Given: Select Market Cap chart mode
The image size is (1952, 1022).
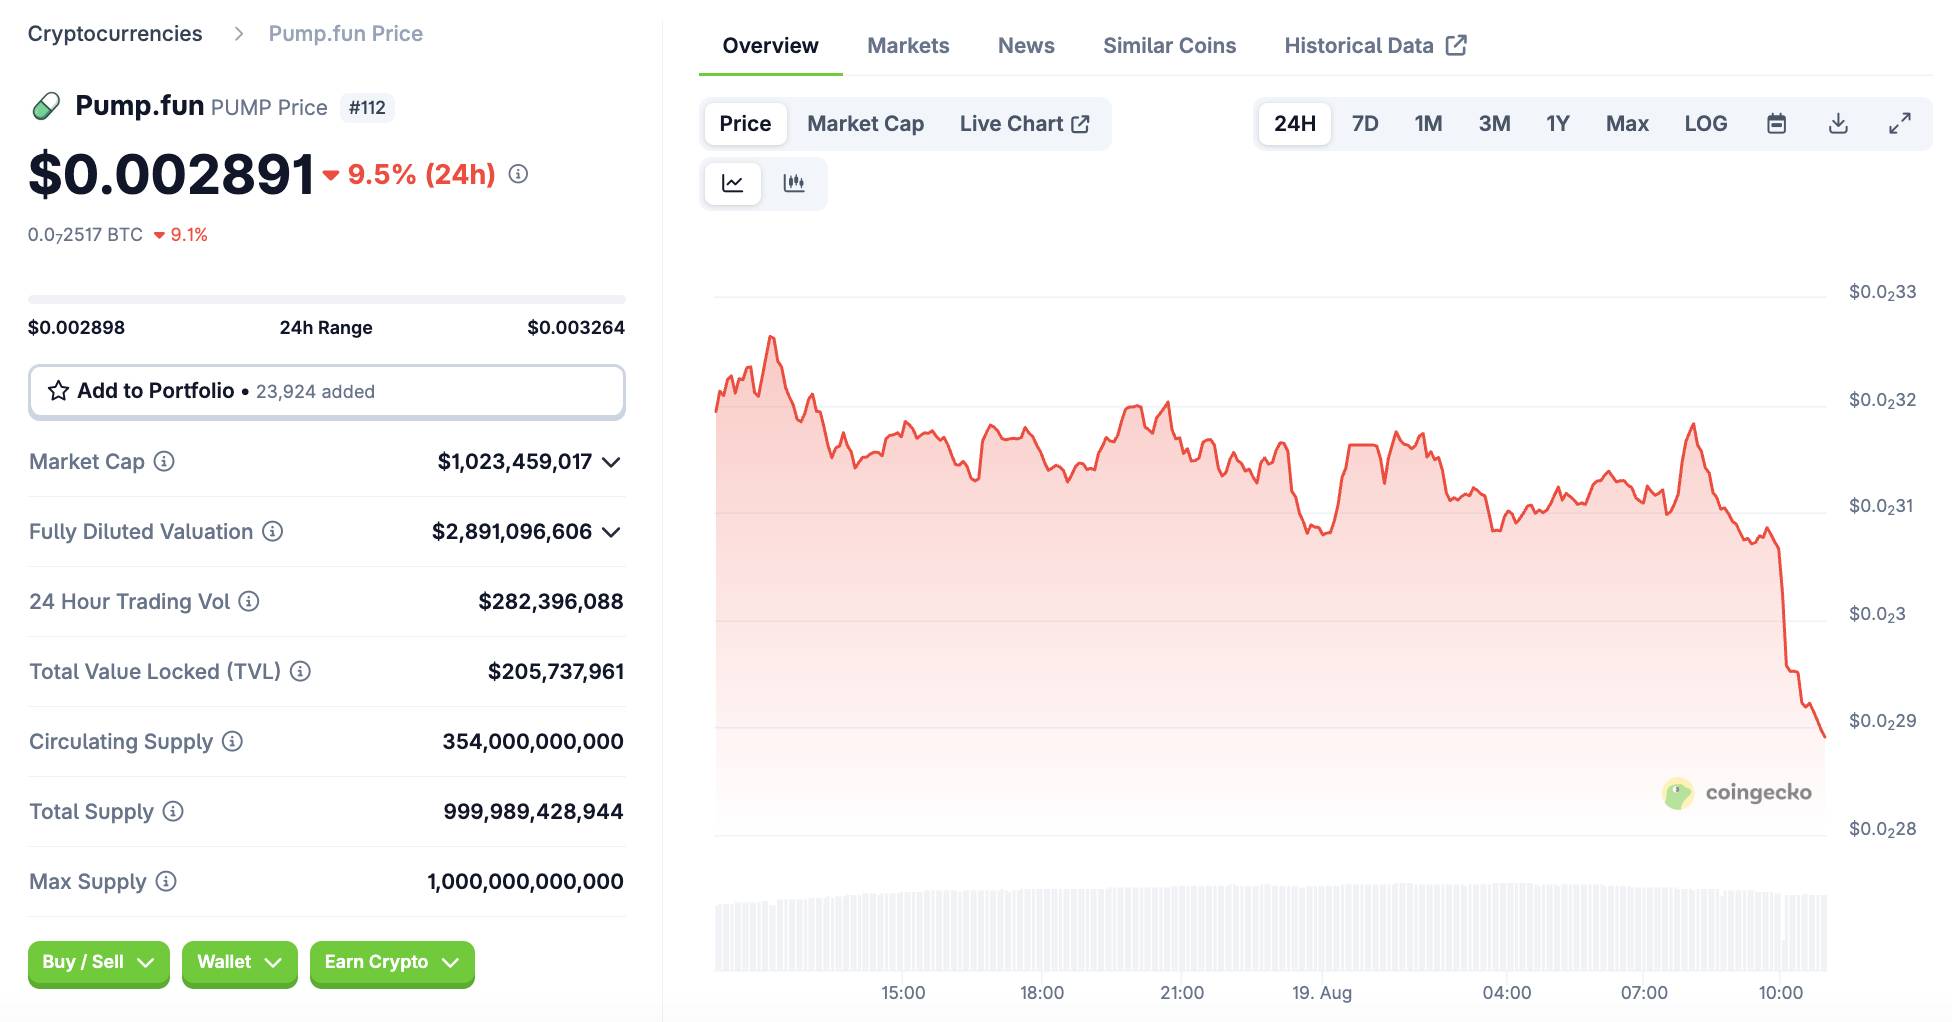Looking at the screenshot, I should pos(865,124).
